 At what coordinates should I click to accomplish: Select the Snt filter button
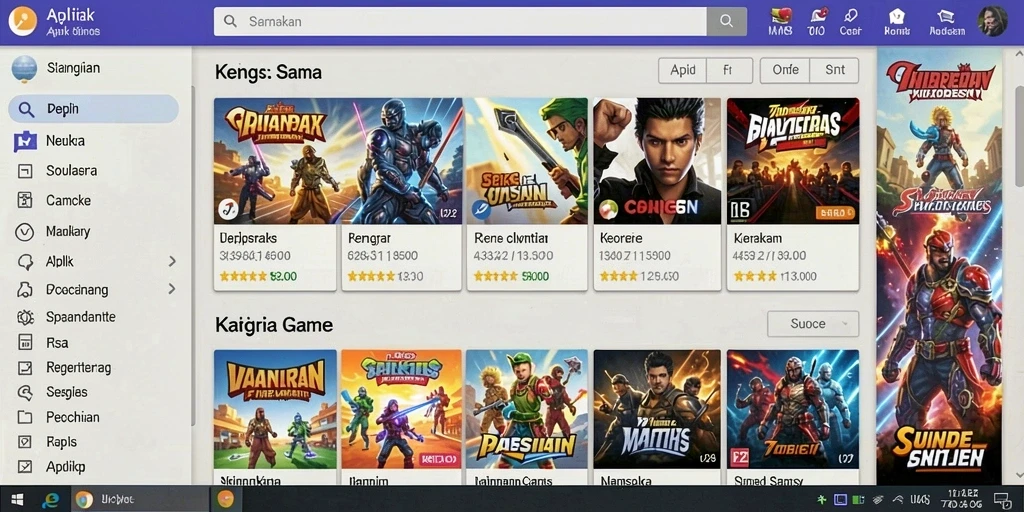835,71
